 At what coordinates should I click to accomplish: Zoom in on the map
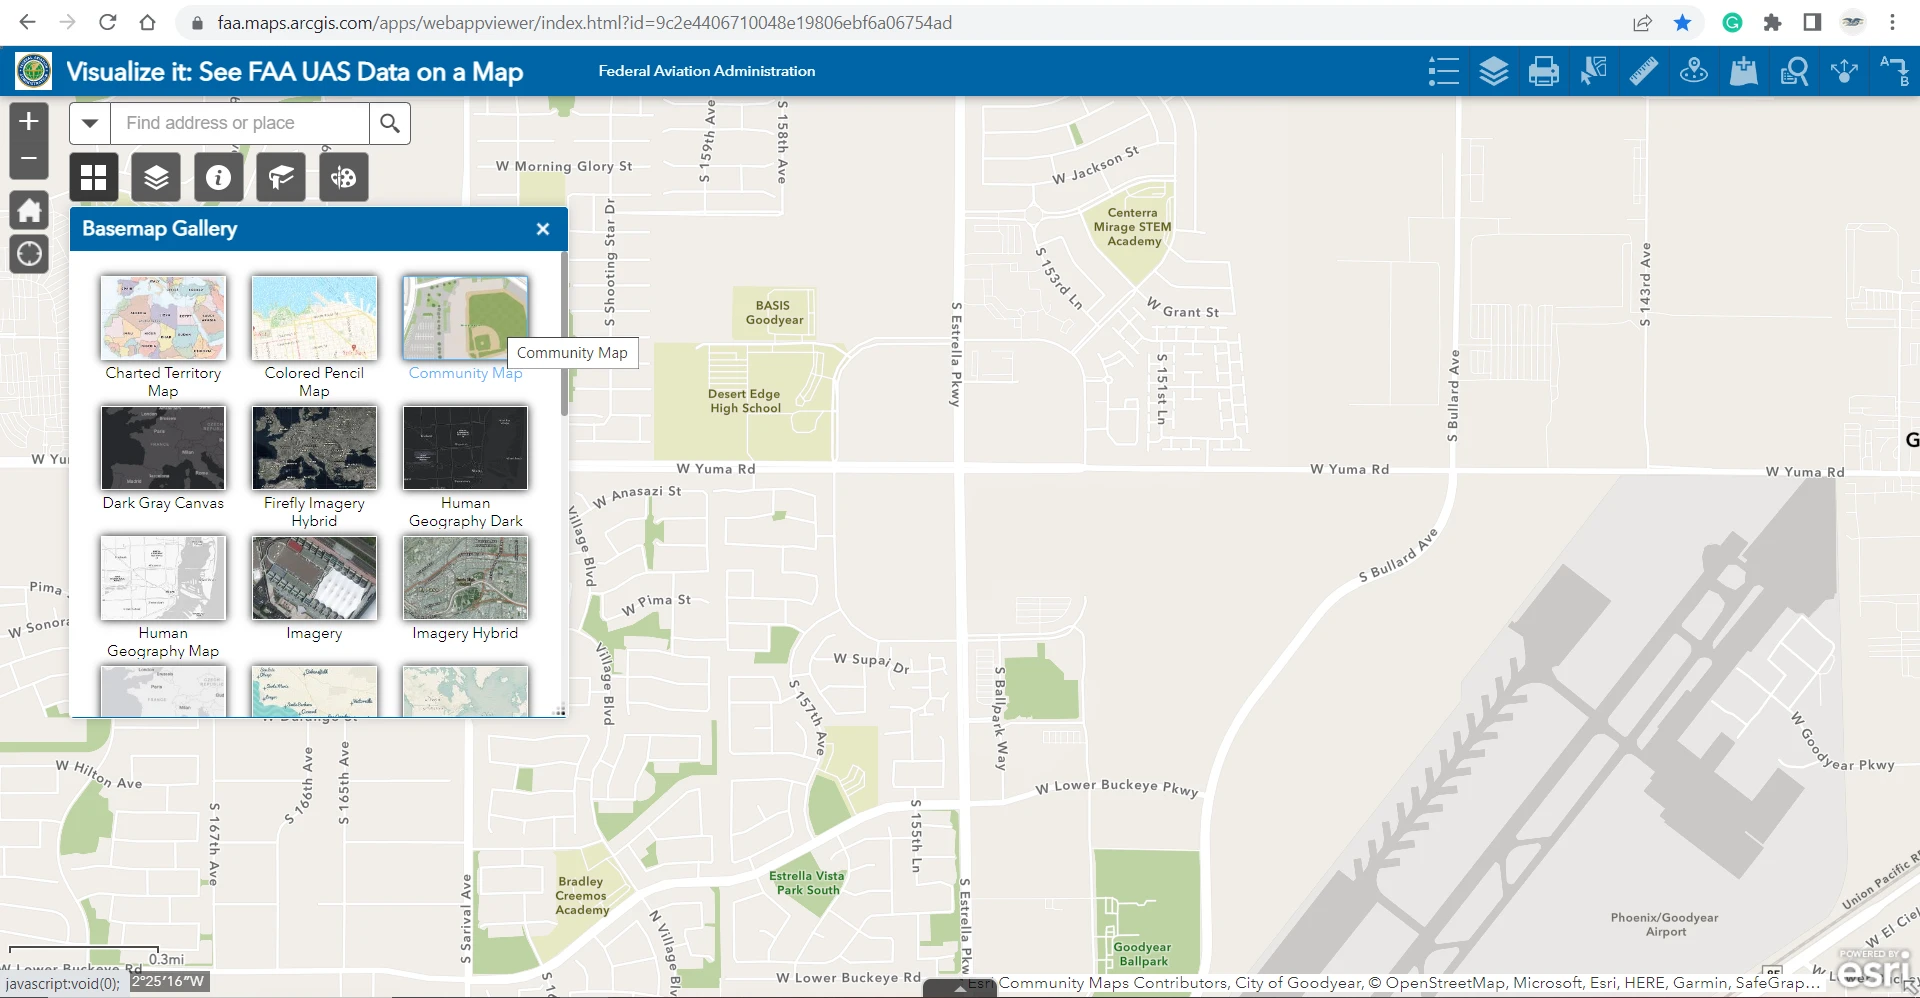coord(29,122)
